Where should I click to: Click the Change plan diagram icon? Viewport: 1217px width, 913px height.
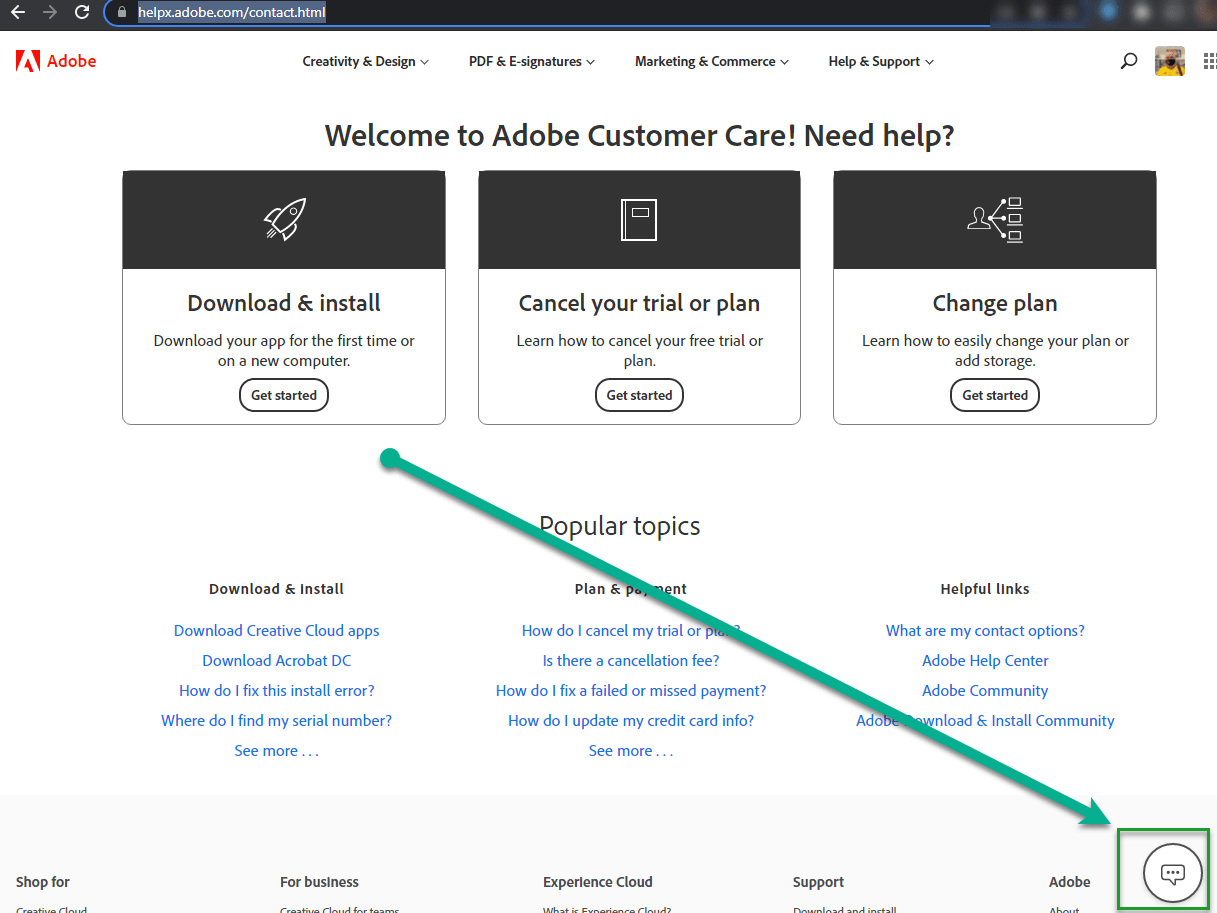(x=993, y=218)
